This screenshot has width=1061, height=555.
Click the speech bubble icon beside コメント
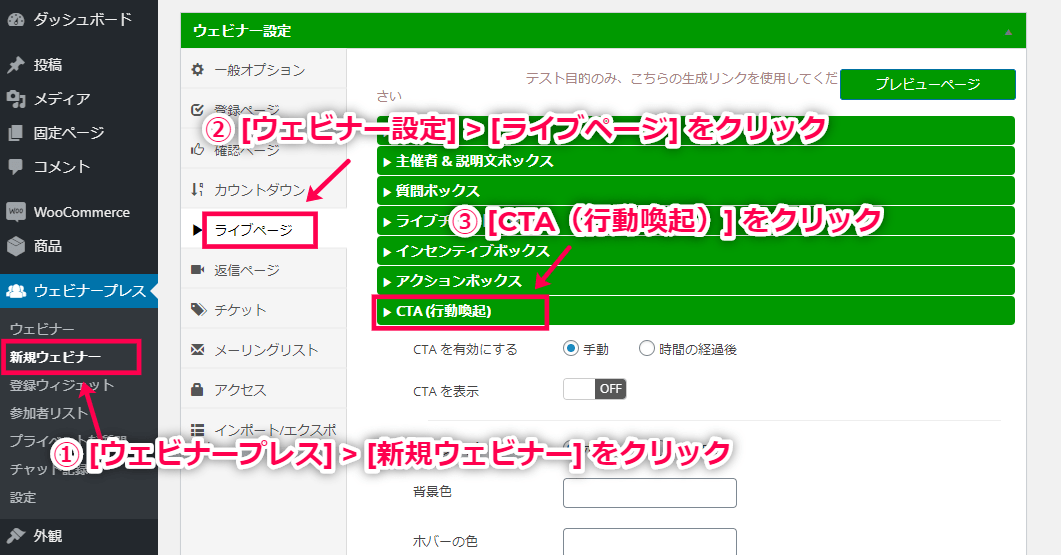(x=16, y=166)
